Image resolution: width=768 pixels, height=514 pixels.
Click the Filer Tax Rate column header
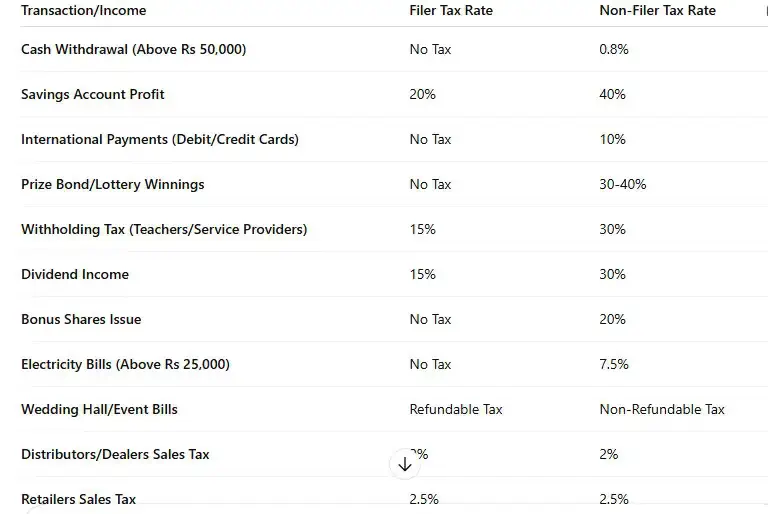point(451,10)
